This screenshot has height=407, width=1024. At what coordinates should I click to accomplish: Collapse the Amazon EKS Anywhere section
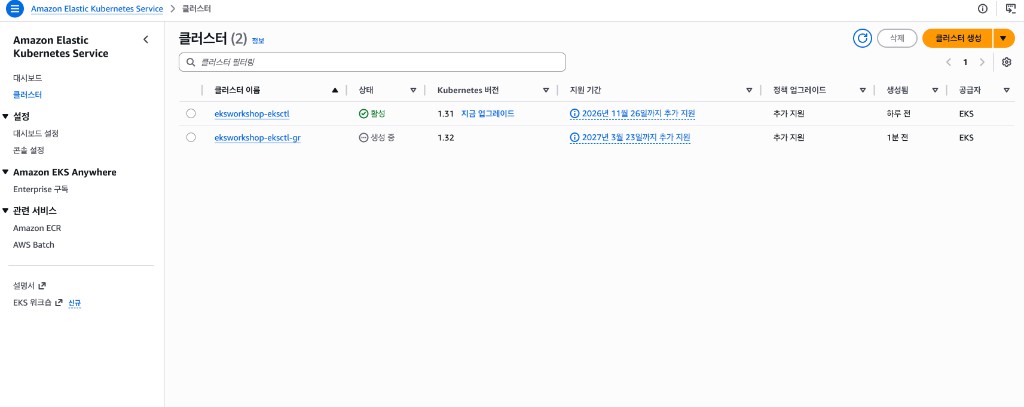(6, 172)
